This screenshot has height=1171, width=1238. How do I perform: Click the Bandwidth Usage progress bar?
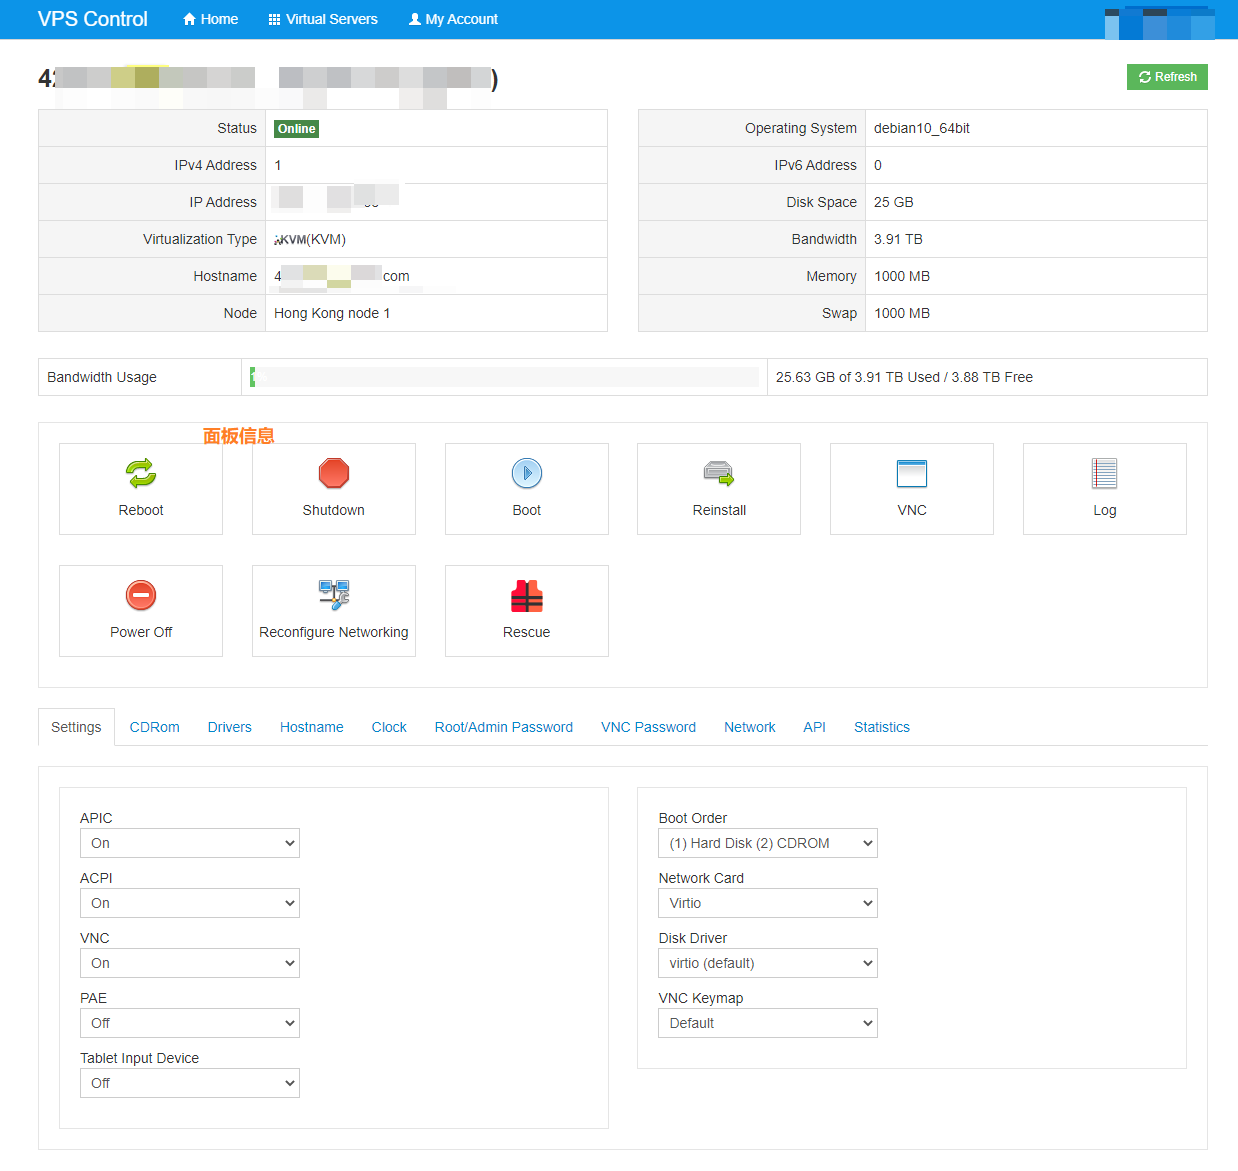pos(504,377)
